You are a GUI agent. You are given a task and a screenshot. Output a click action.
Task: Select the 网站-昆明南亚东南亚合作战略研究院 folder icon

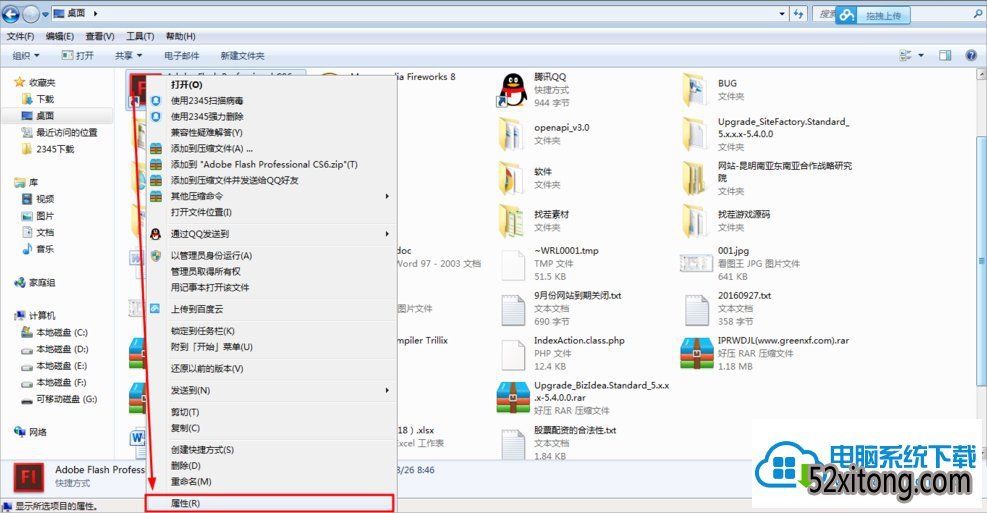[694, 178]
